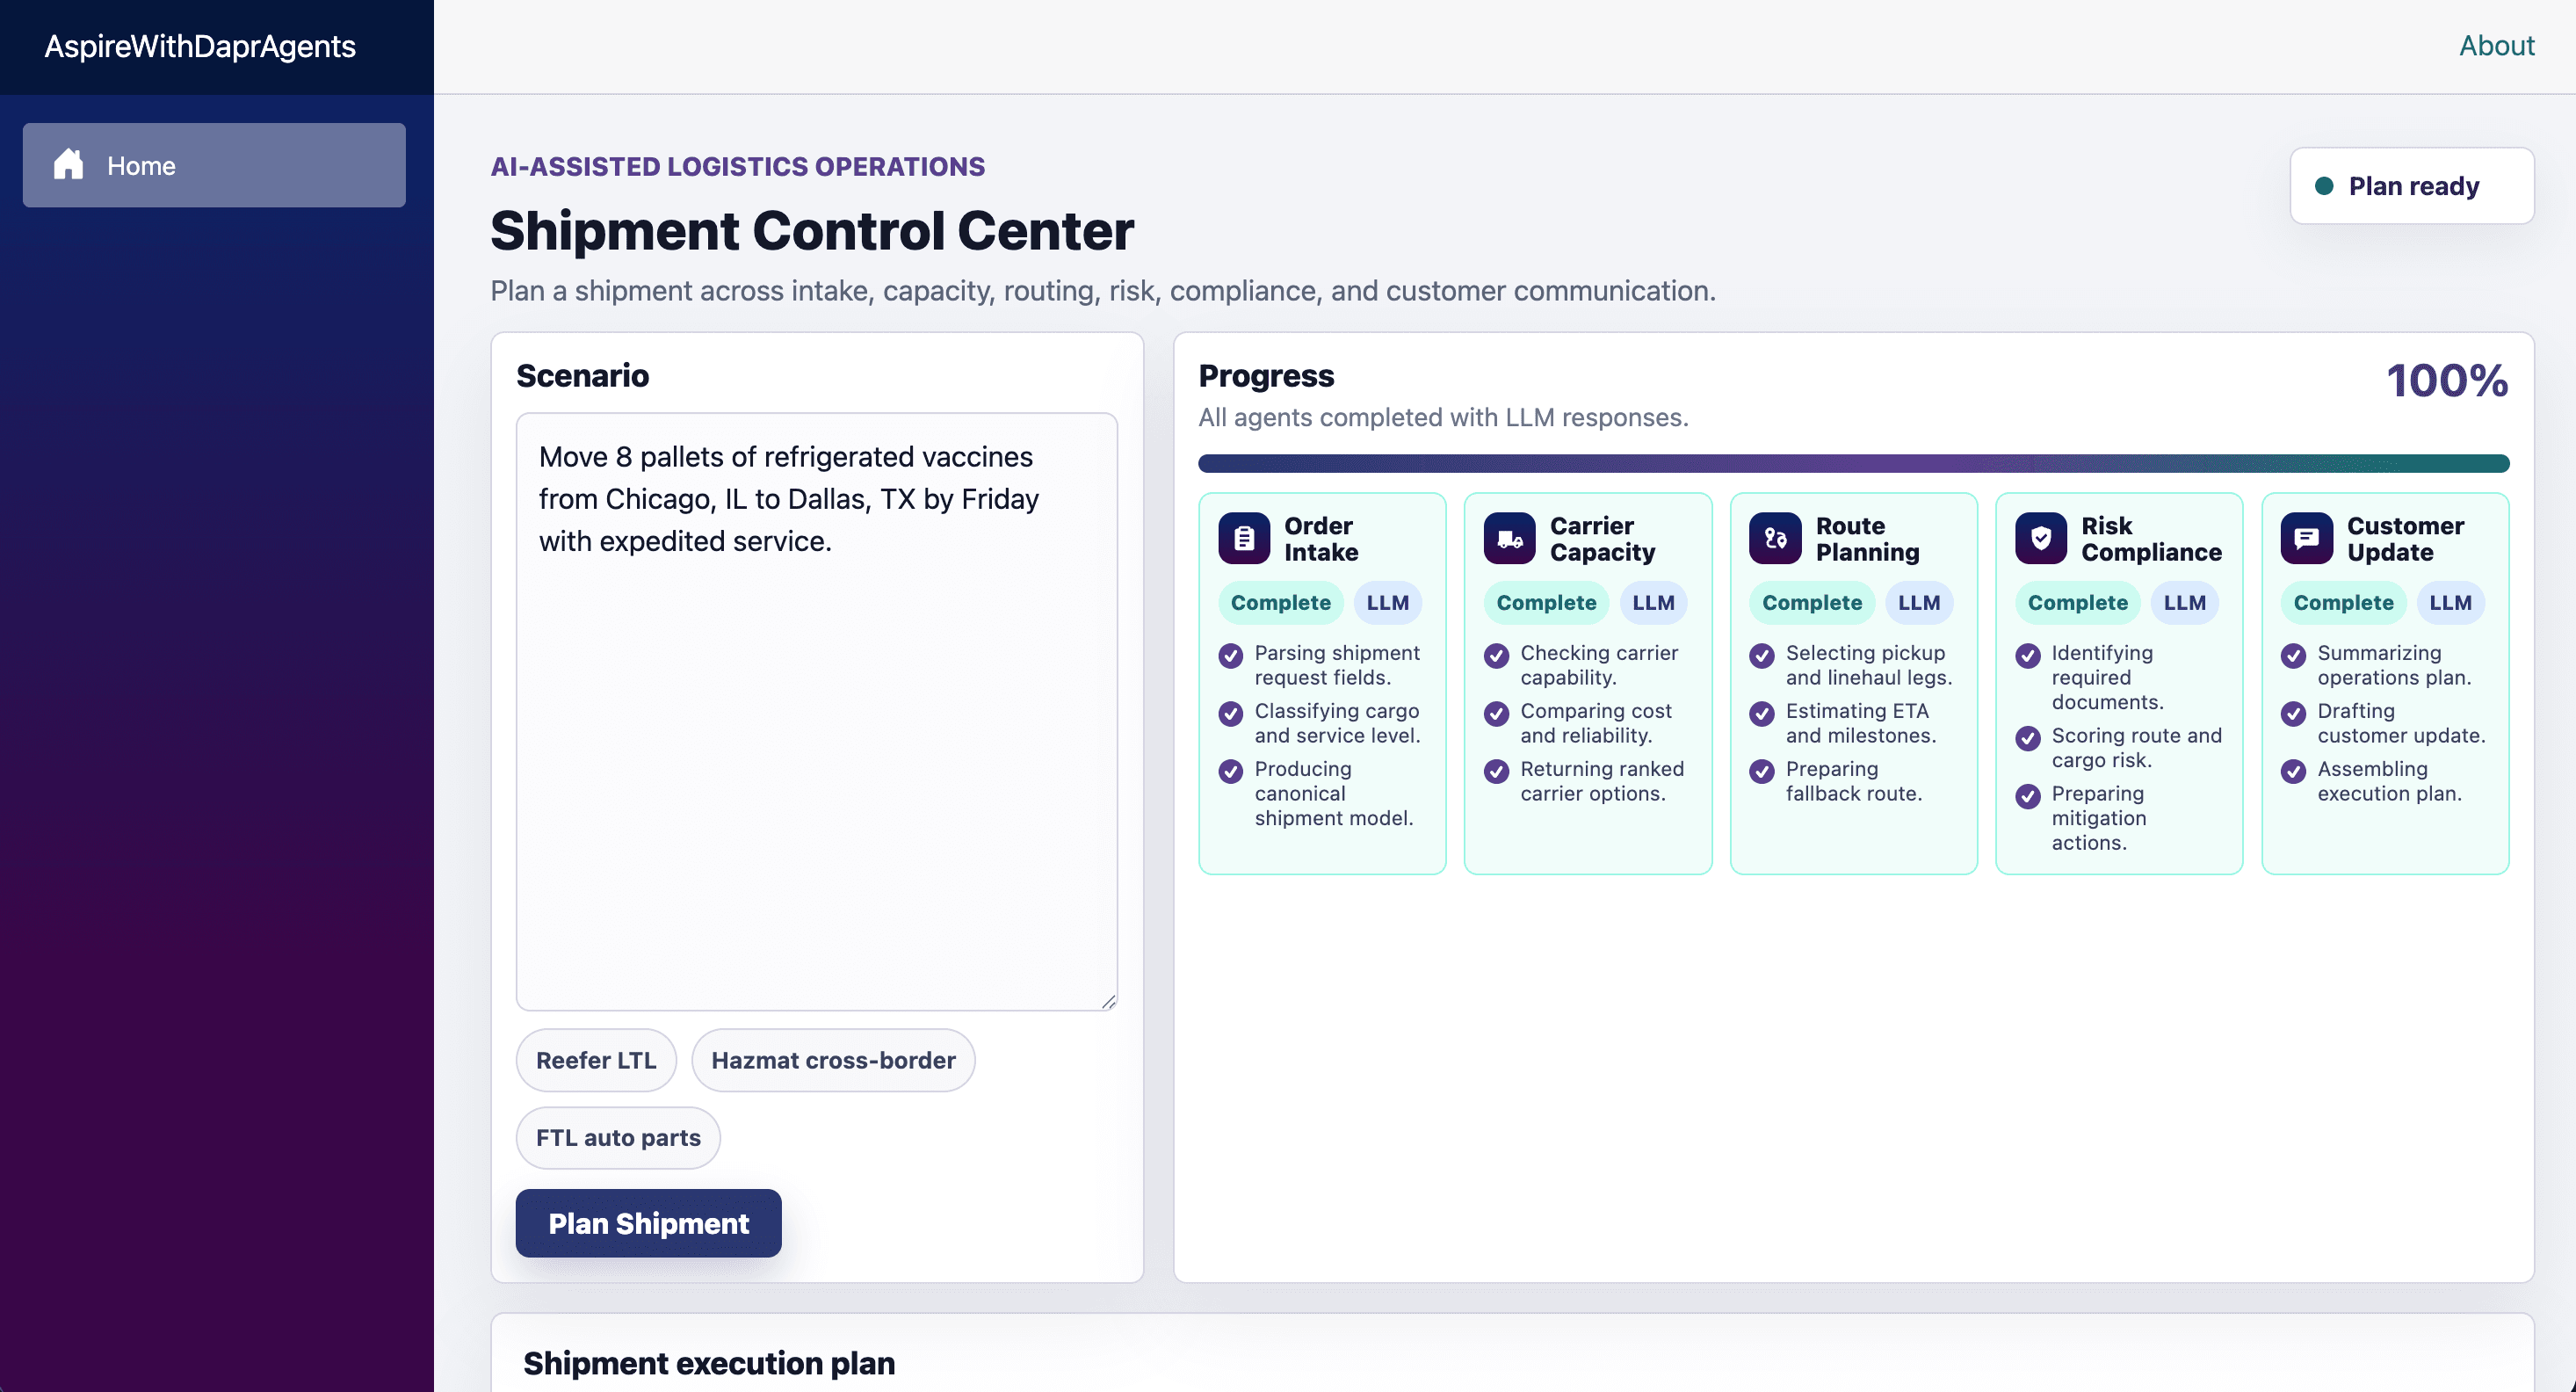
Task: Click checkmark beside Identifying required documents
Action: tap(2028, 656)
